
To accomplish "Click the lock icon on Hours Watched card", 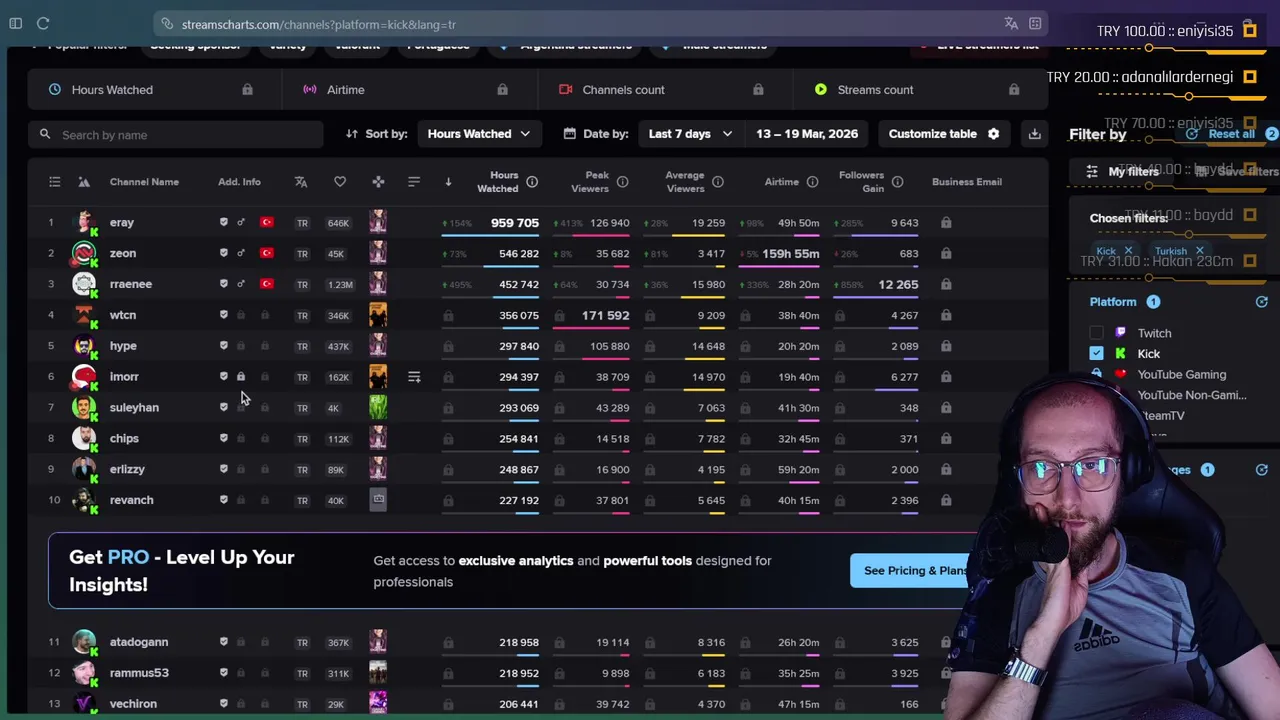I will (247, 90).
